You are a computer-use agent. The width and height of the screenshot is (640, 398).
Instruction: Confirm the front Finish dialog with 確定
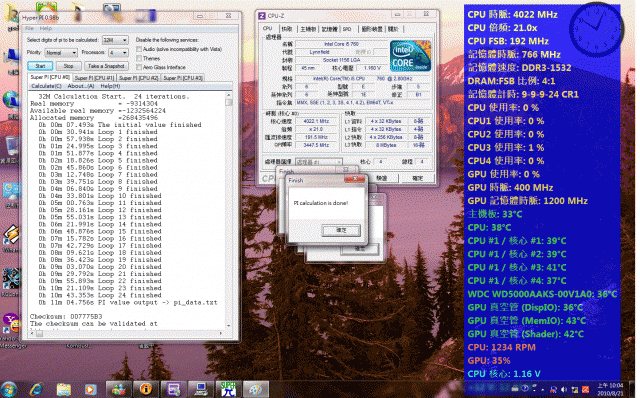tap(341, 230)
